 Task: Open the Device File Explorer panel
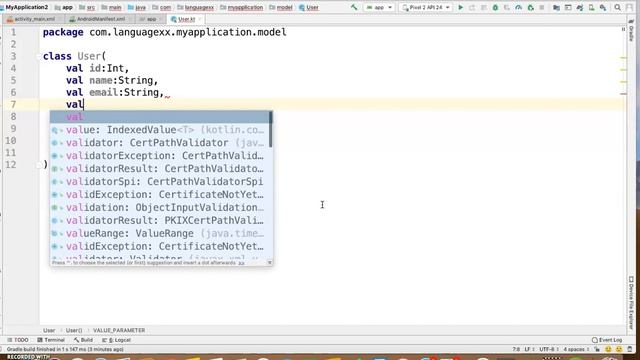(631, 302)
